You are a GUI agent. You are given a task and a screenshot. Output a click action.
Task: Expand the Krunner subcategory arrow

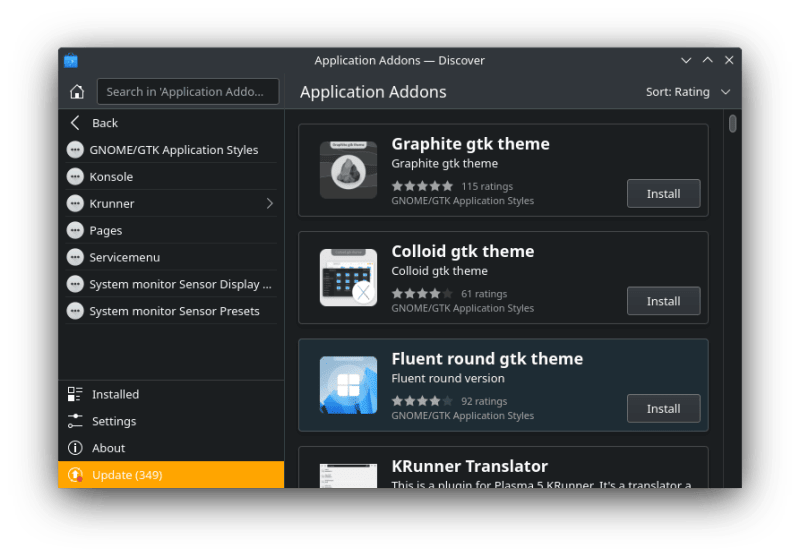click(270, 204)
